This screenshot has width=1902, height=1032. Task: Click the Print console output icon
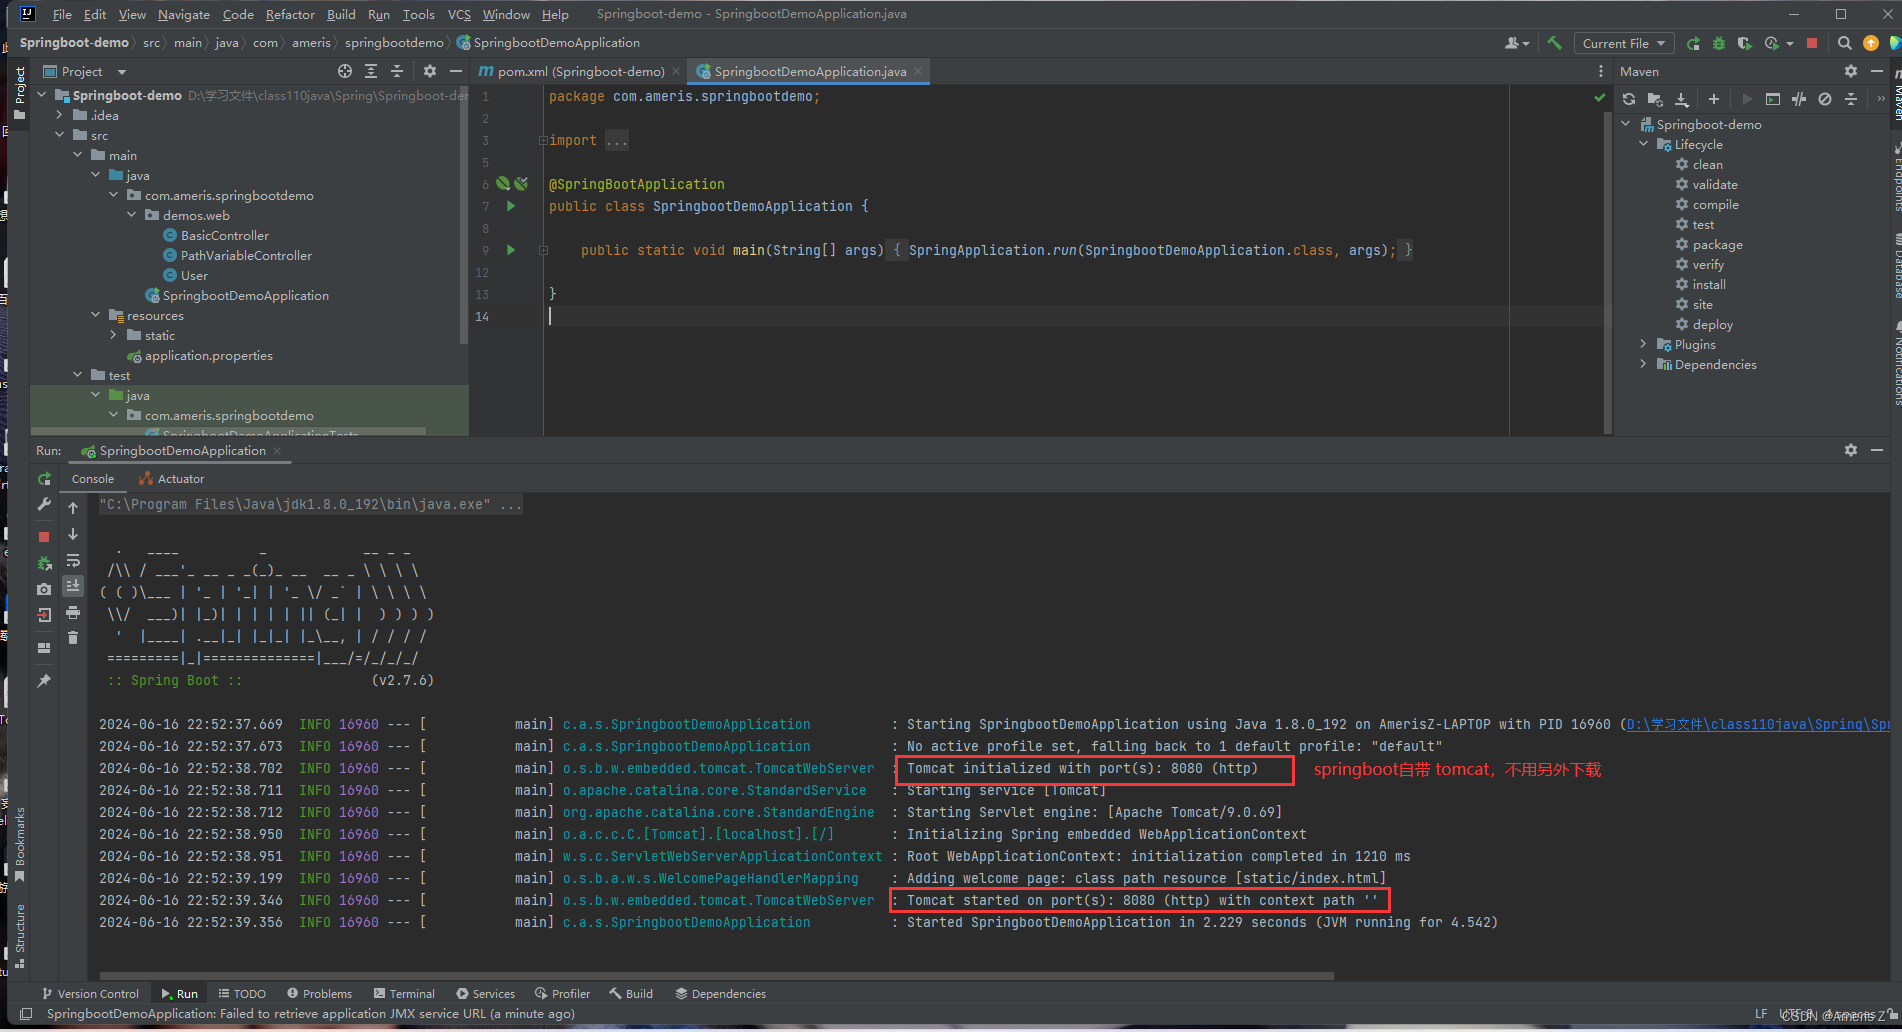coord(73,612)
